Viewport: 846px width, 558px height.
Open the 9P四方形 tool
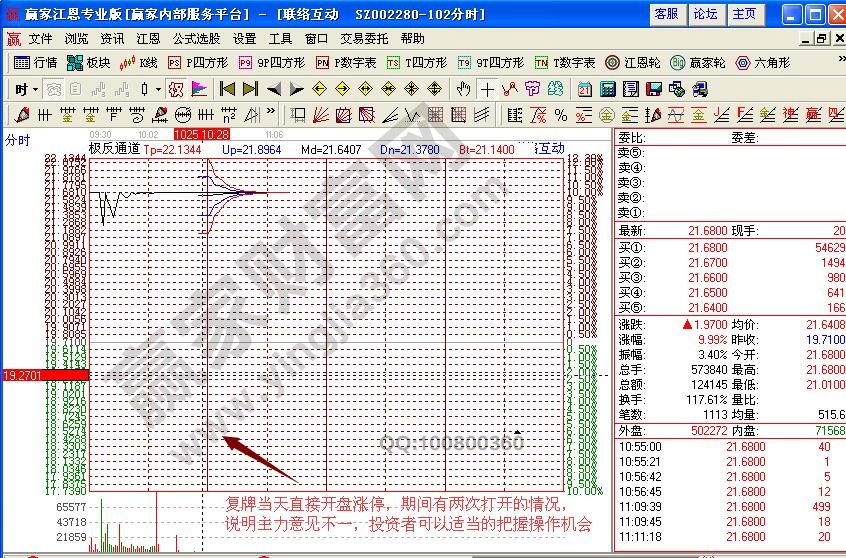coord(272,63)
